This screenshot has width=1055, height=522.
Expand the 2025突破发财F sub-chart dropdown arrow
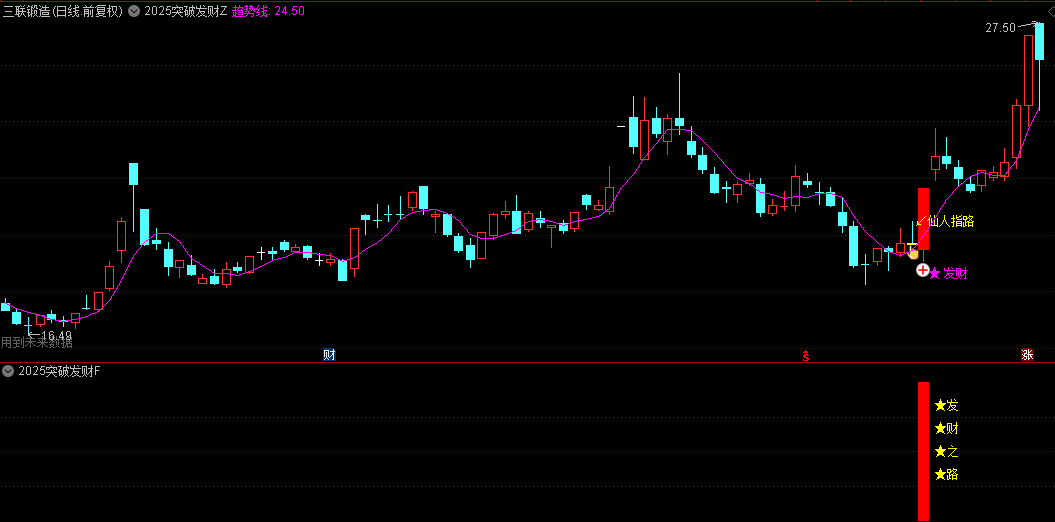click(x=9, y=371)
